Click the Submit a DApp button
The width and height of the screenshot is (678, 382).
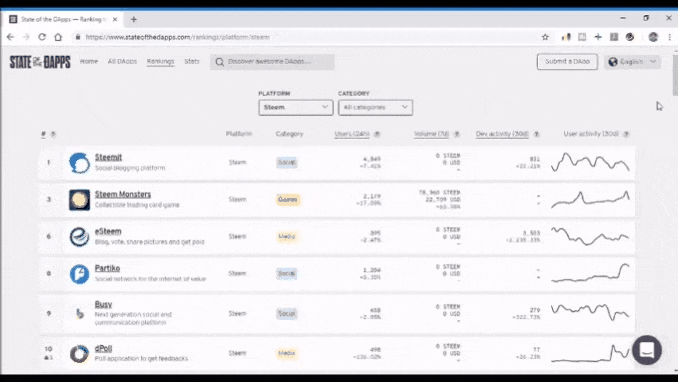(567, 62)
